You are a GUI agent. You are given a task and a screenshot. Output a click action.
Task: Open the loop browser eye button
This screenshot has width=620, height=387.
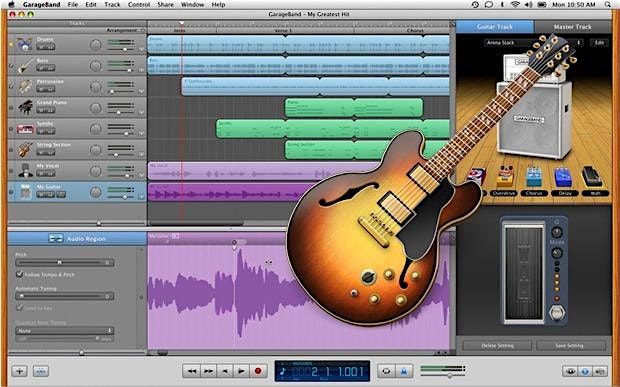coord(570,371)
